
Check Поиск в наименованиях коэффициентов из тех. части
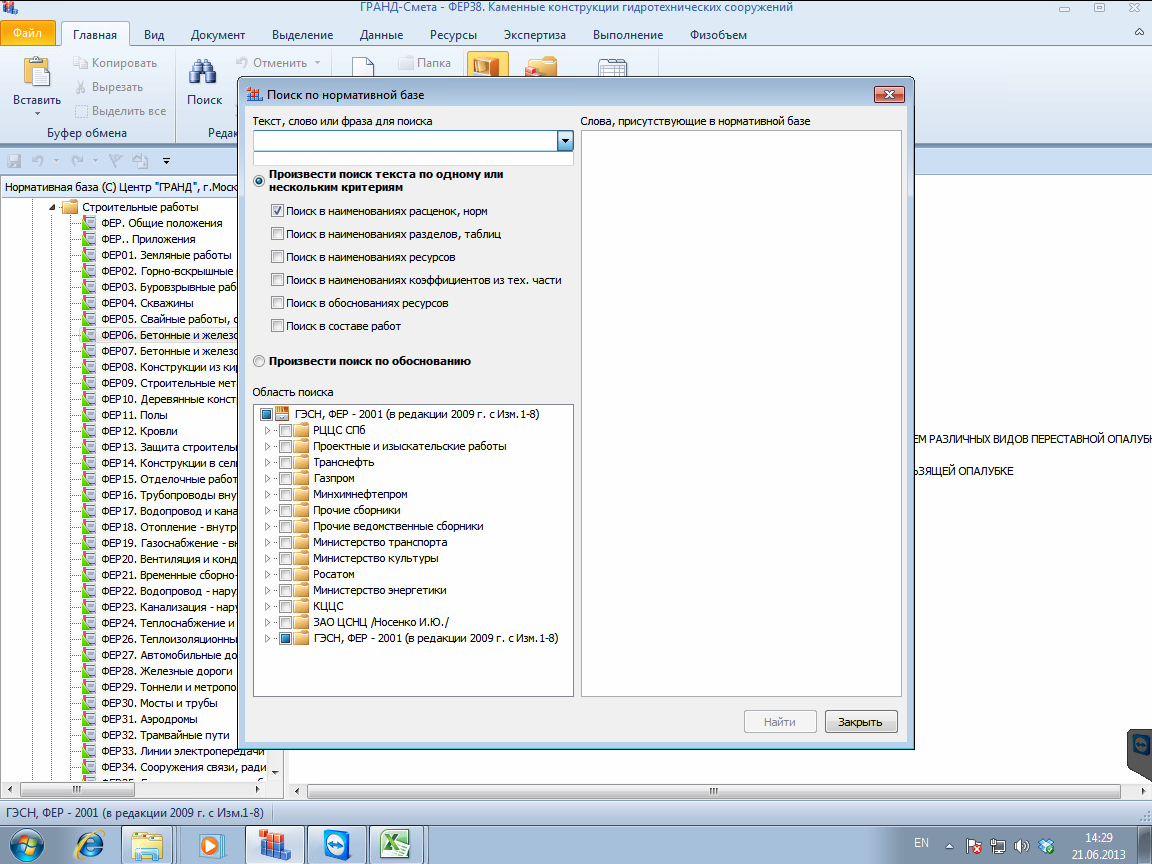(x=277, y=280)
